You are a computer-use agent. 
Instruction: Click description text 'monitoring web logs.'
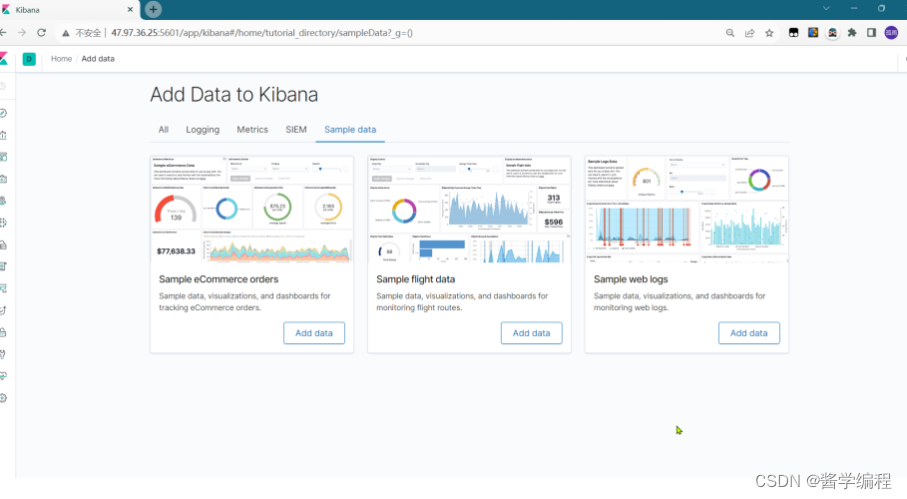(631, 308)
